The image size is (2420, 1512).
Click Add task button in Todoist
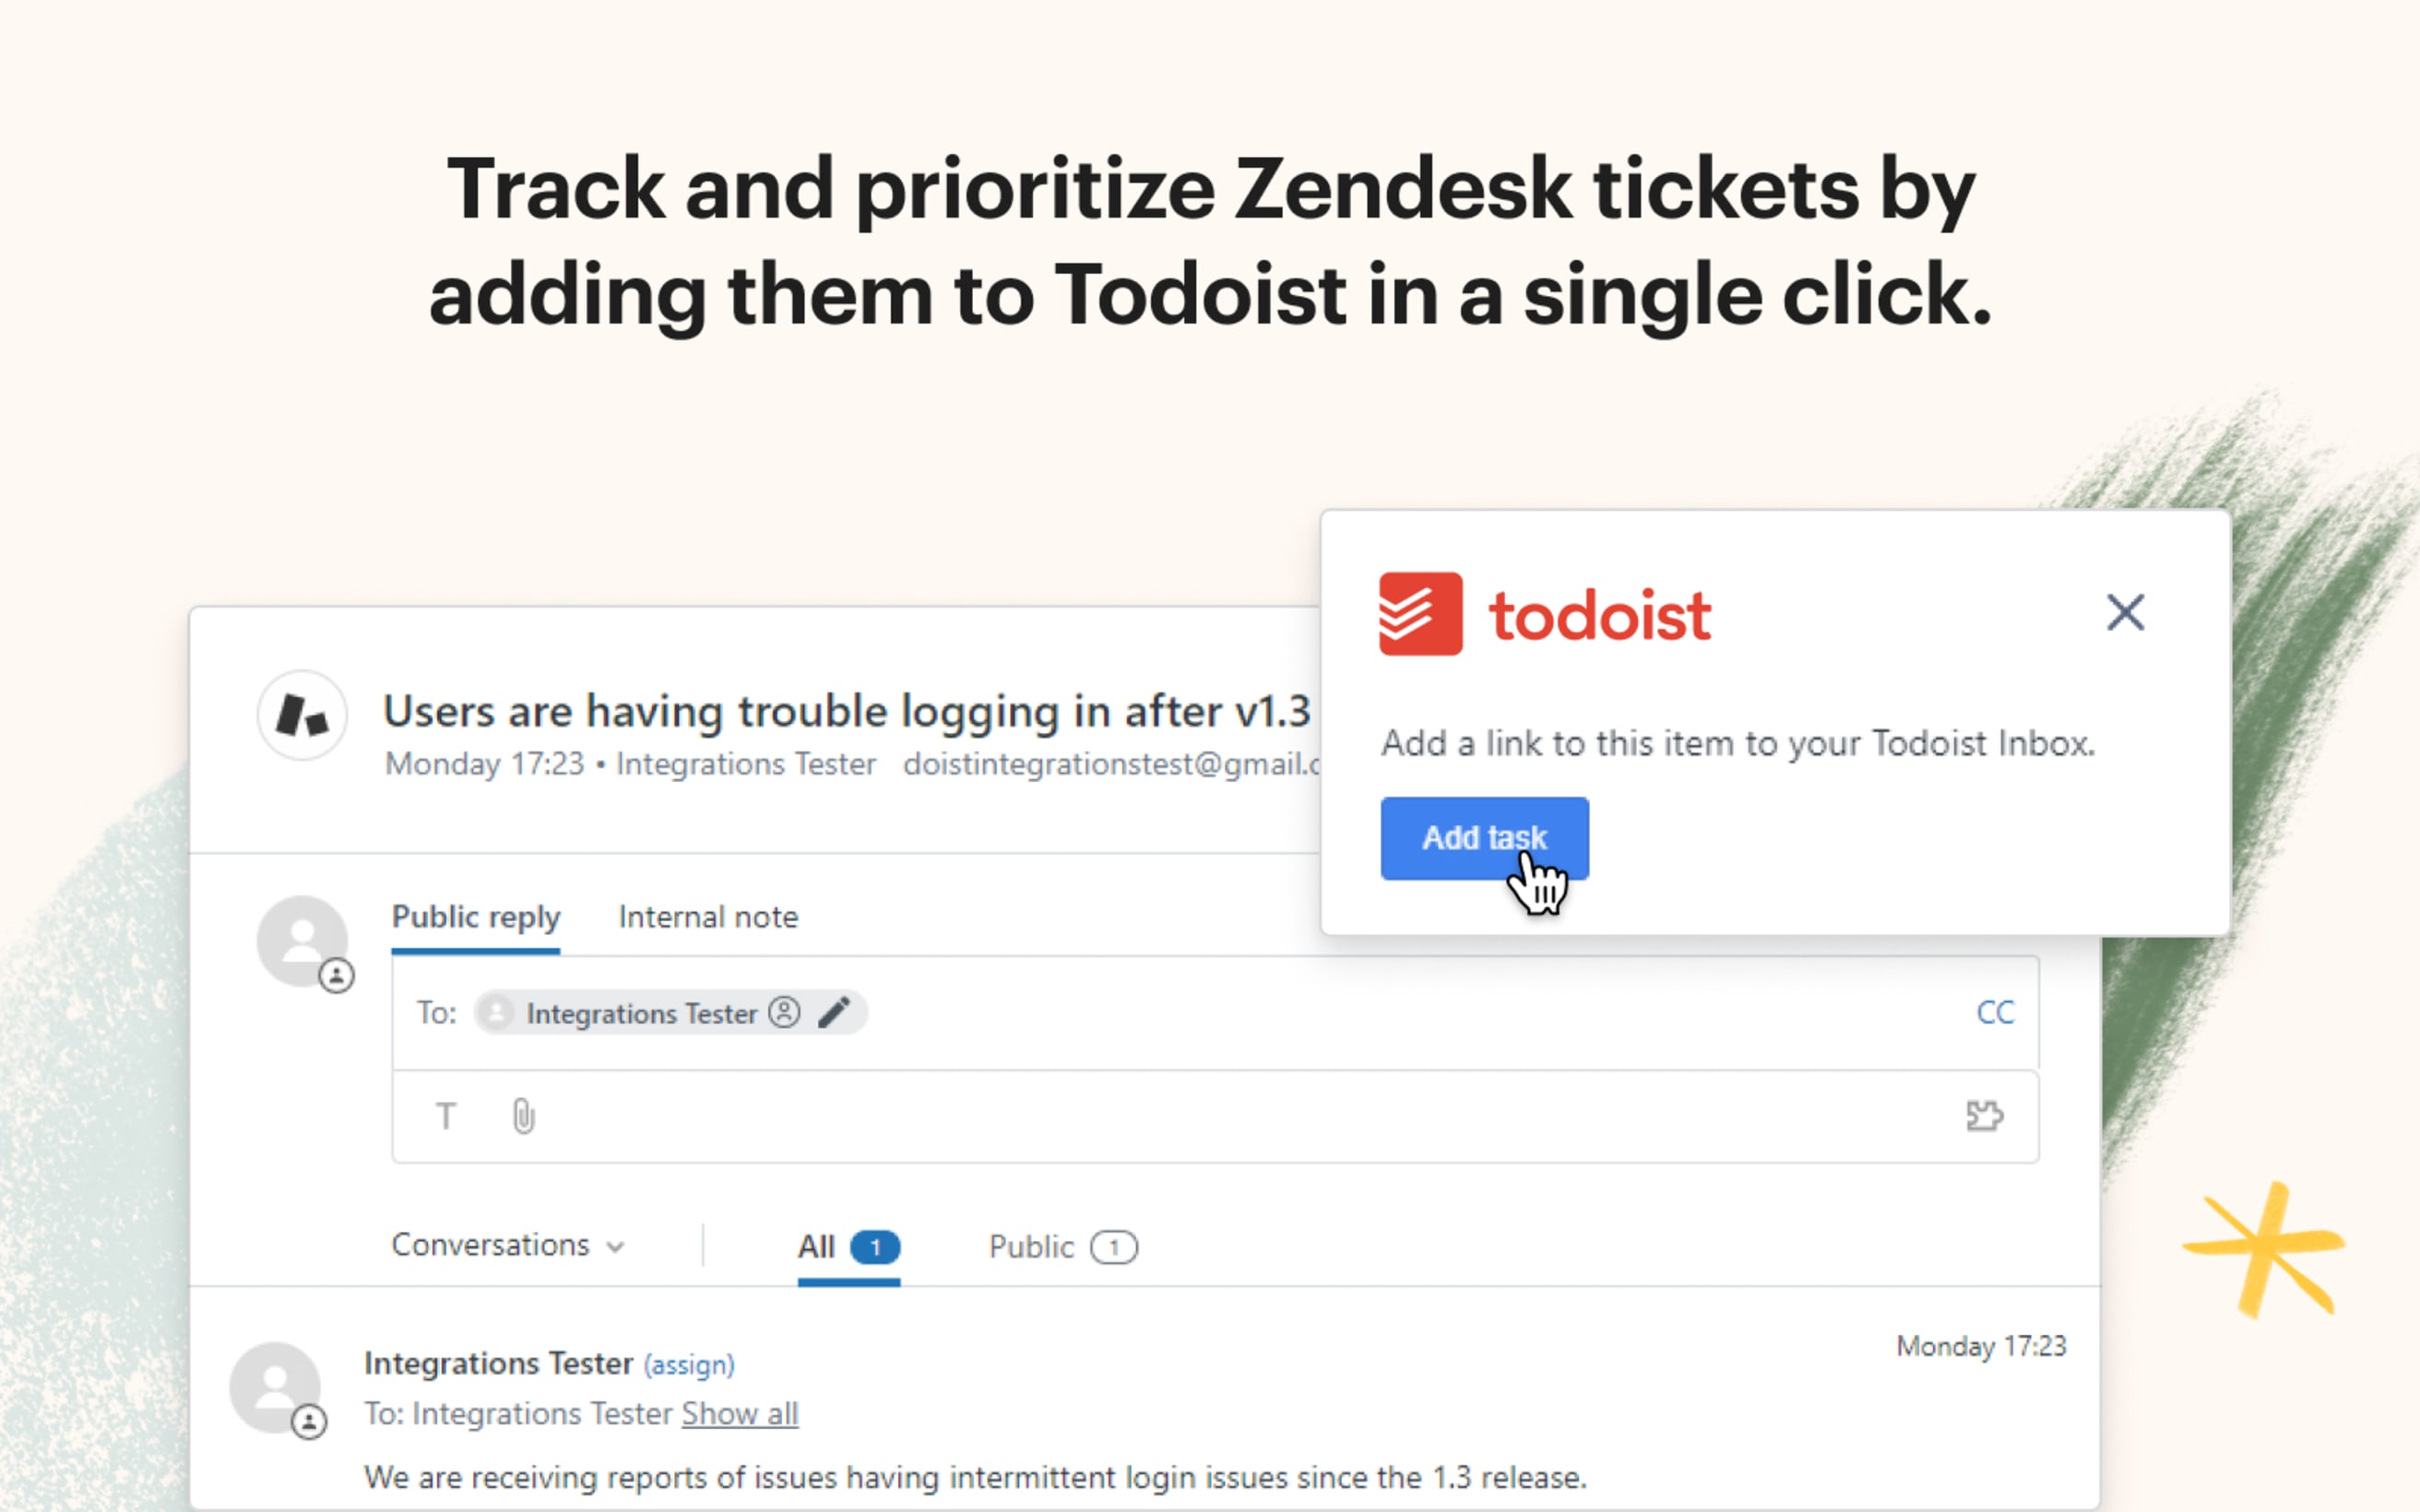[x=1483, y=838]
